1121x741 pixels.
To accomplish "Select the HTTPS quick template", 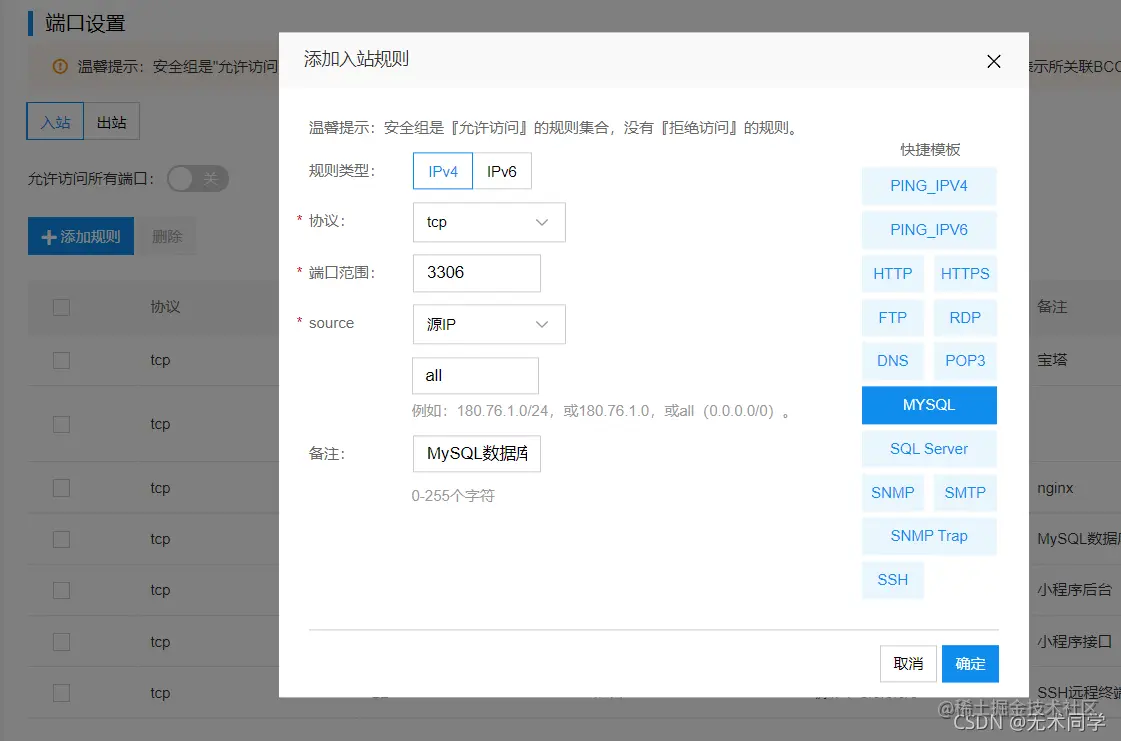I will tap(964, 273).
